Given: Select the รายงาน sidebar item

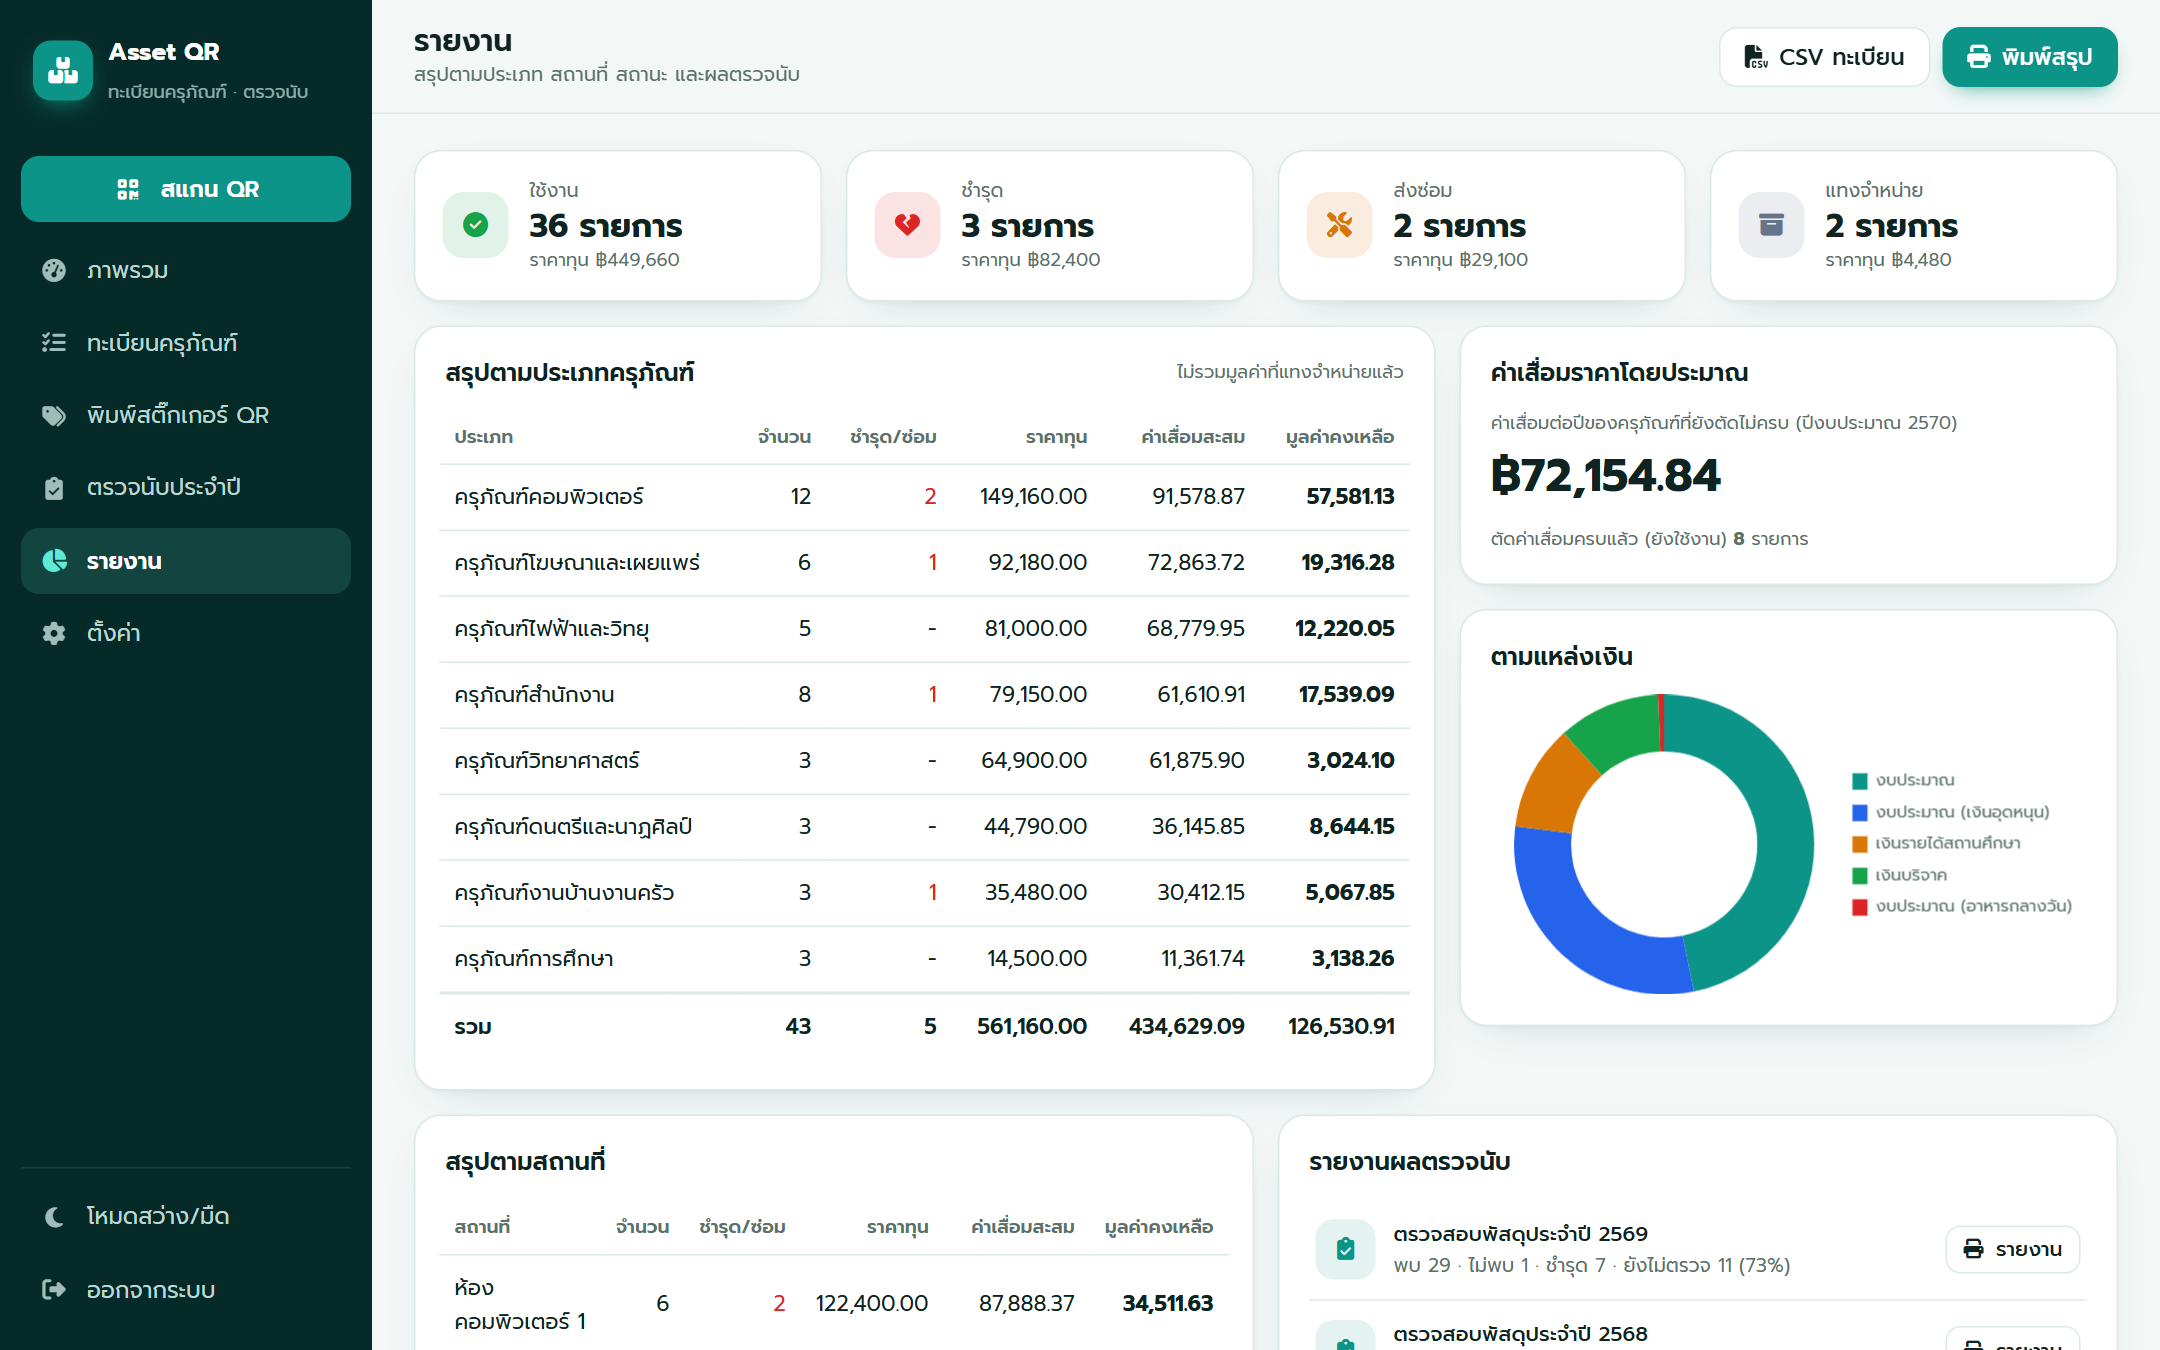Looking at the screenshot, I should pos(186,561).
